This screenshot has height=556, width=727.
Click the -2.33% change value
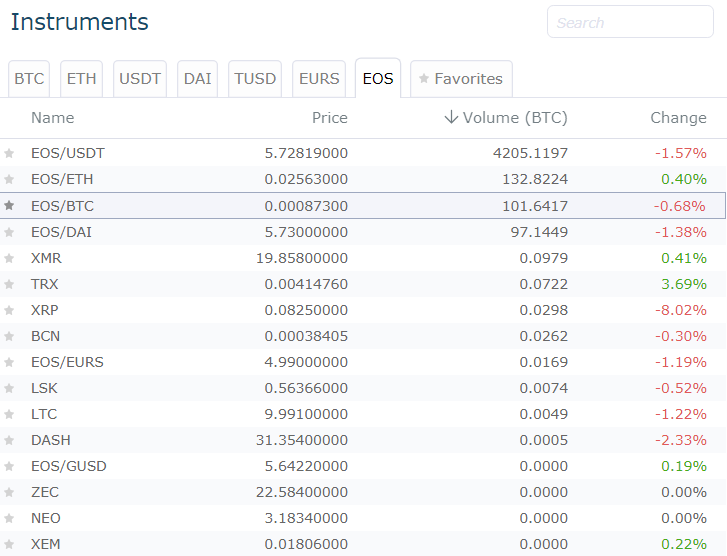tap(681, 440)
